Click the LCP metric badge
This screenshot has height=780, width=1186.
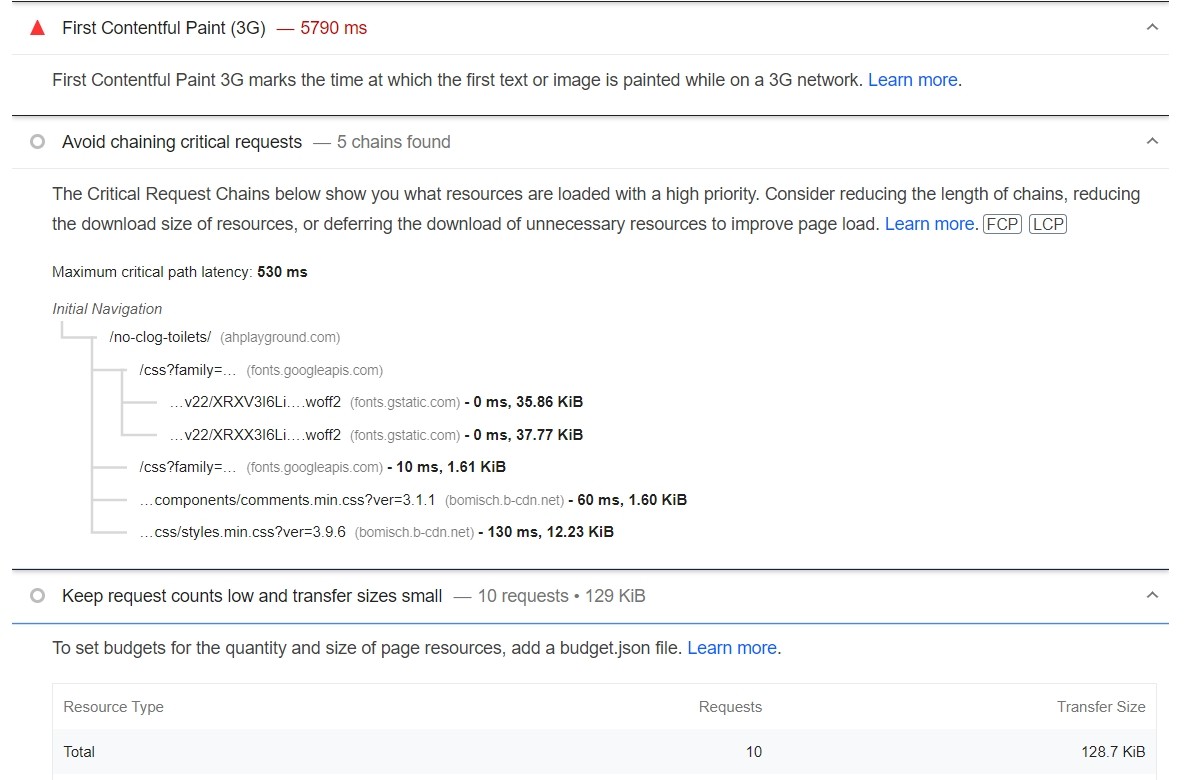[x=1048, y=224]
